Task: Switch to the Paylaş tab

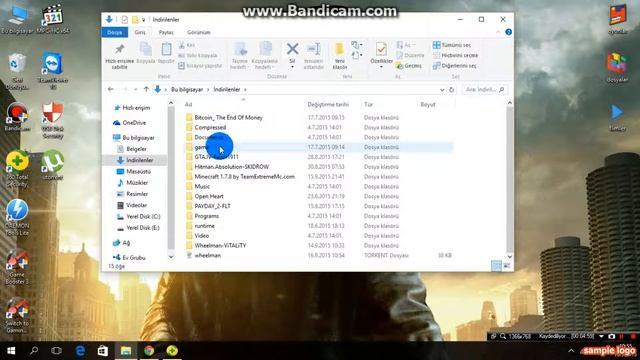Action: point(166,32)
